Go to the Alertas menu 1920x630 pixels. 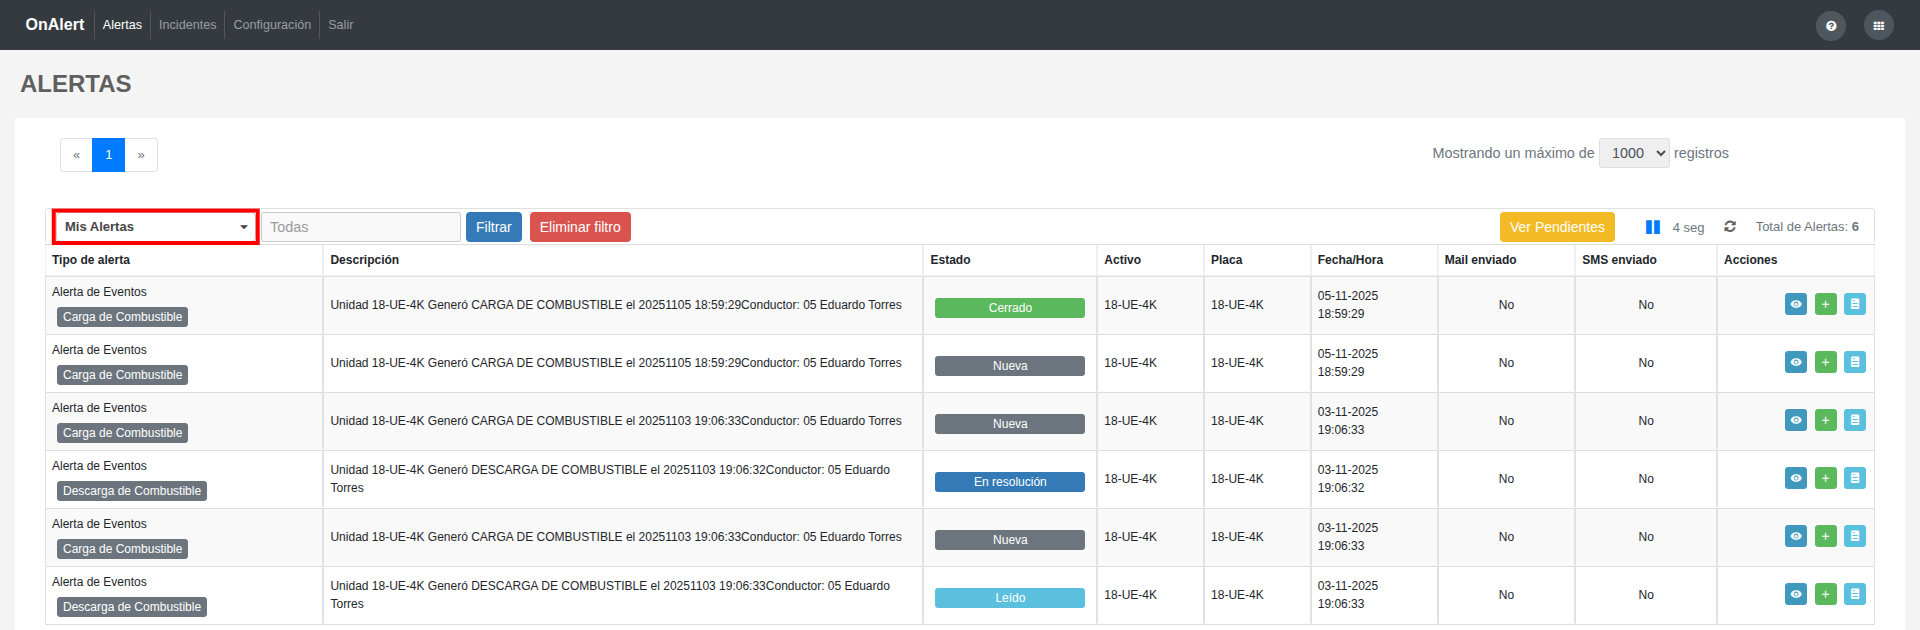(x=122, y=25)
